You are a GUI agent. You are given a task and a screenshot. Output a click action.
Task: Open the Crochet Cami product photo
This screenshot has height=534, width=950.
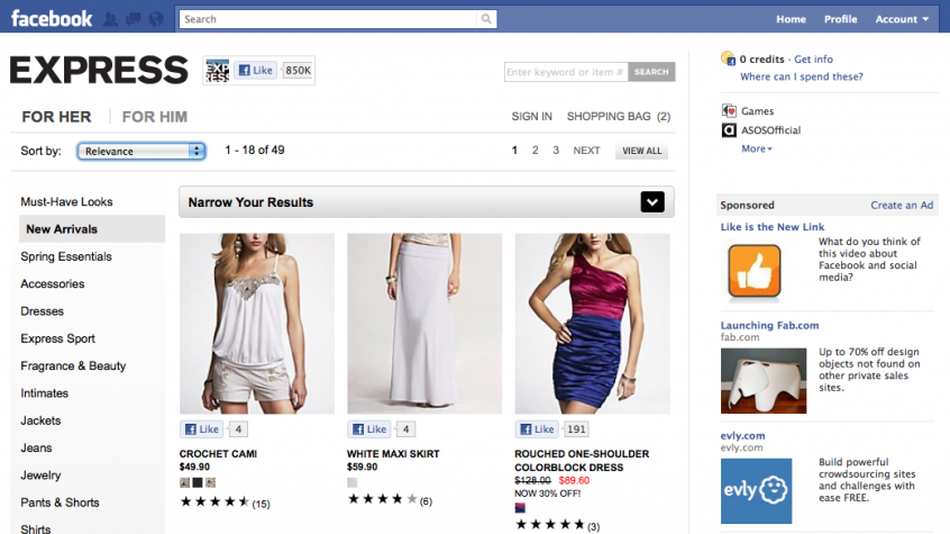(x=257, y=324)
